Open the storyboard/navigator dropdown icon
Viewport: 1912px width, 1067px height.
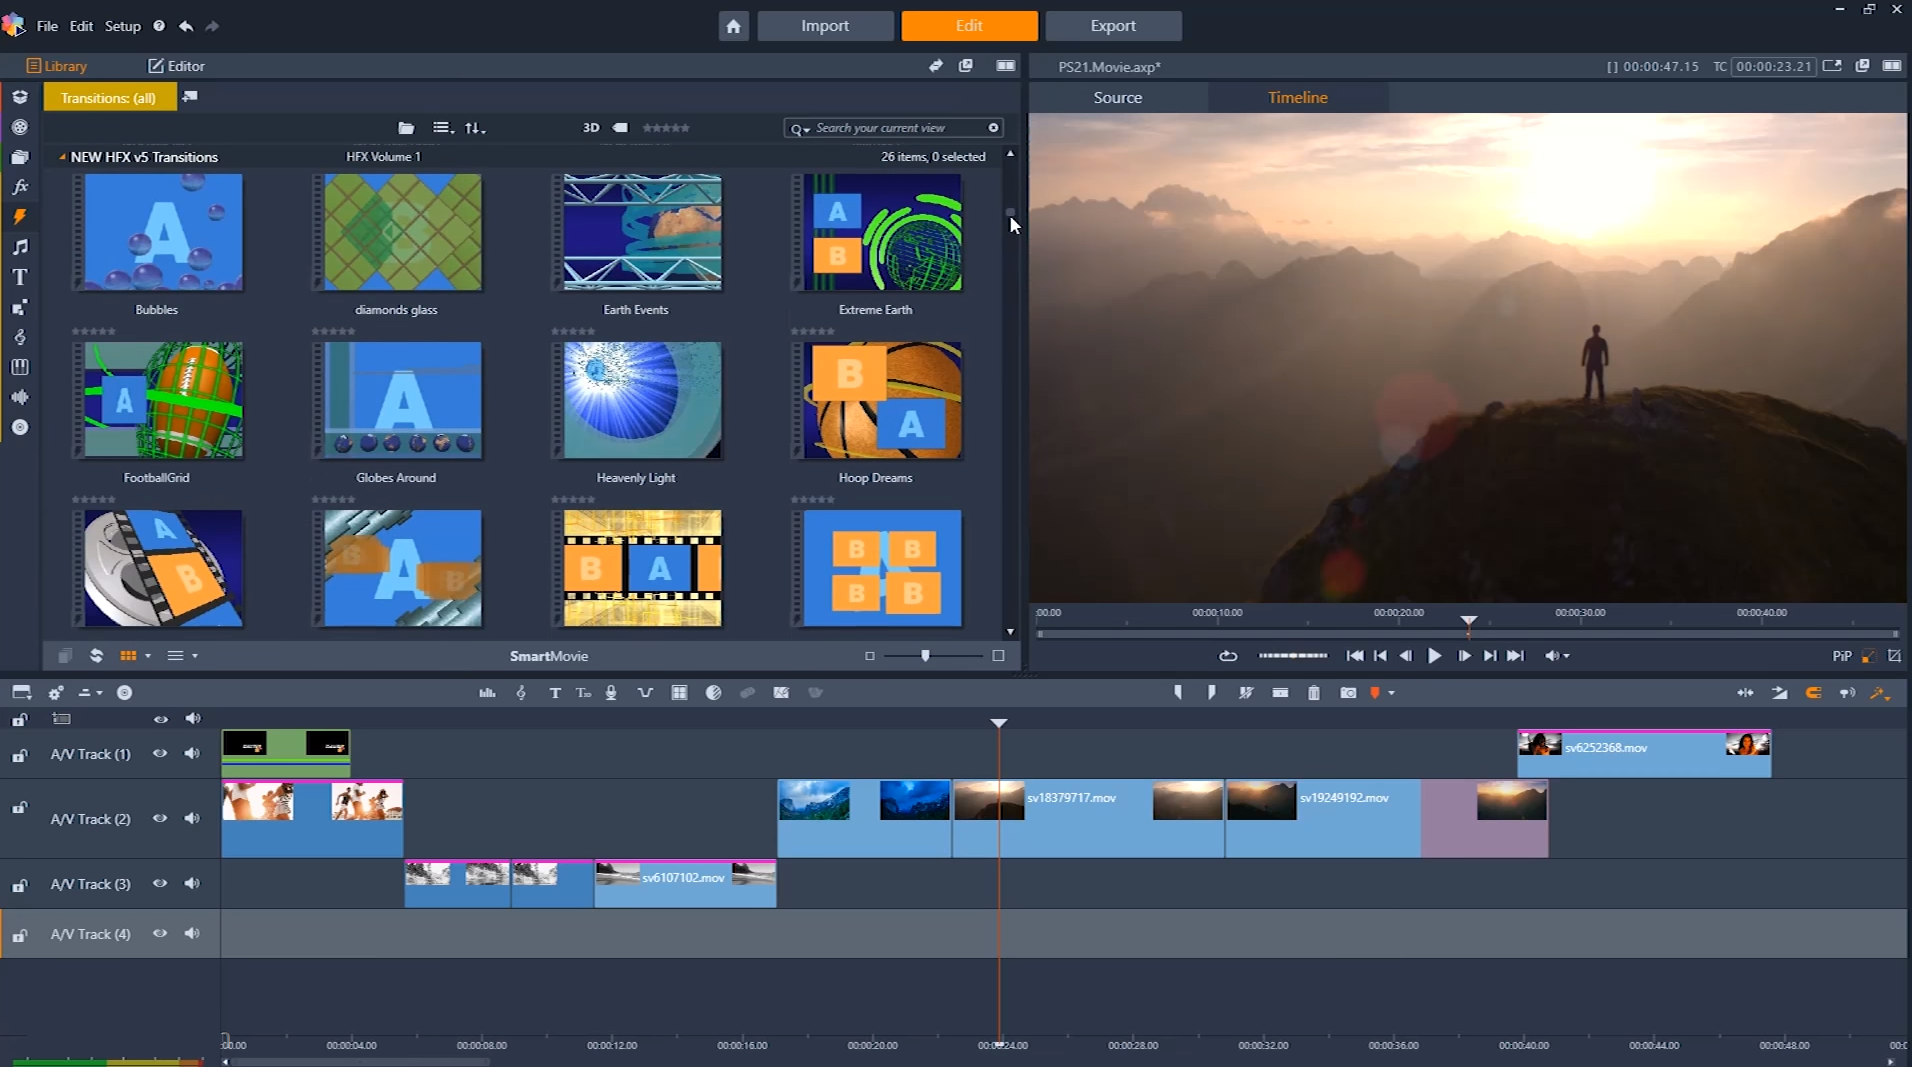pyautogui.click(x=21, y=693)
